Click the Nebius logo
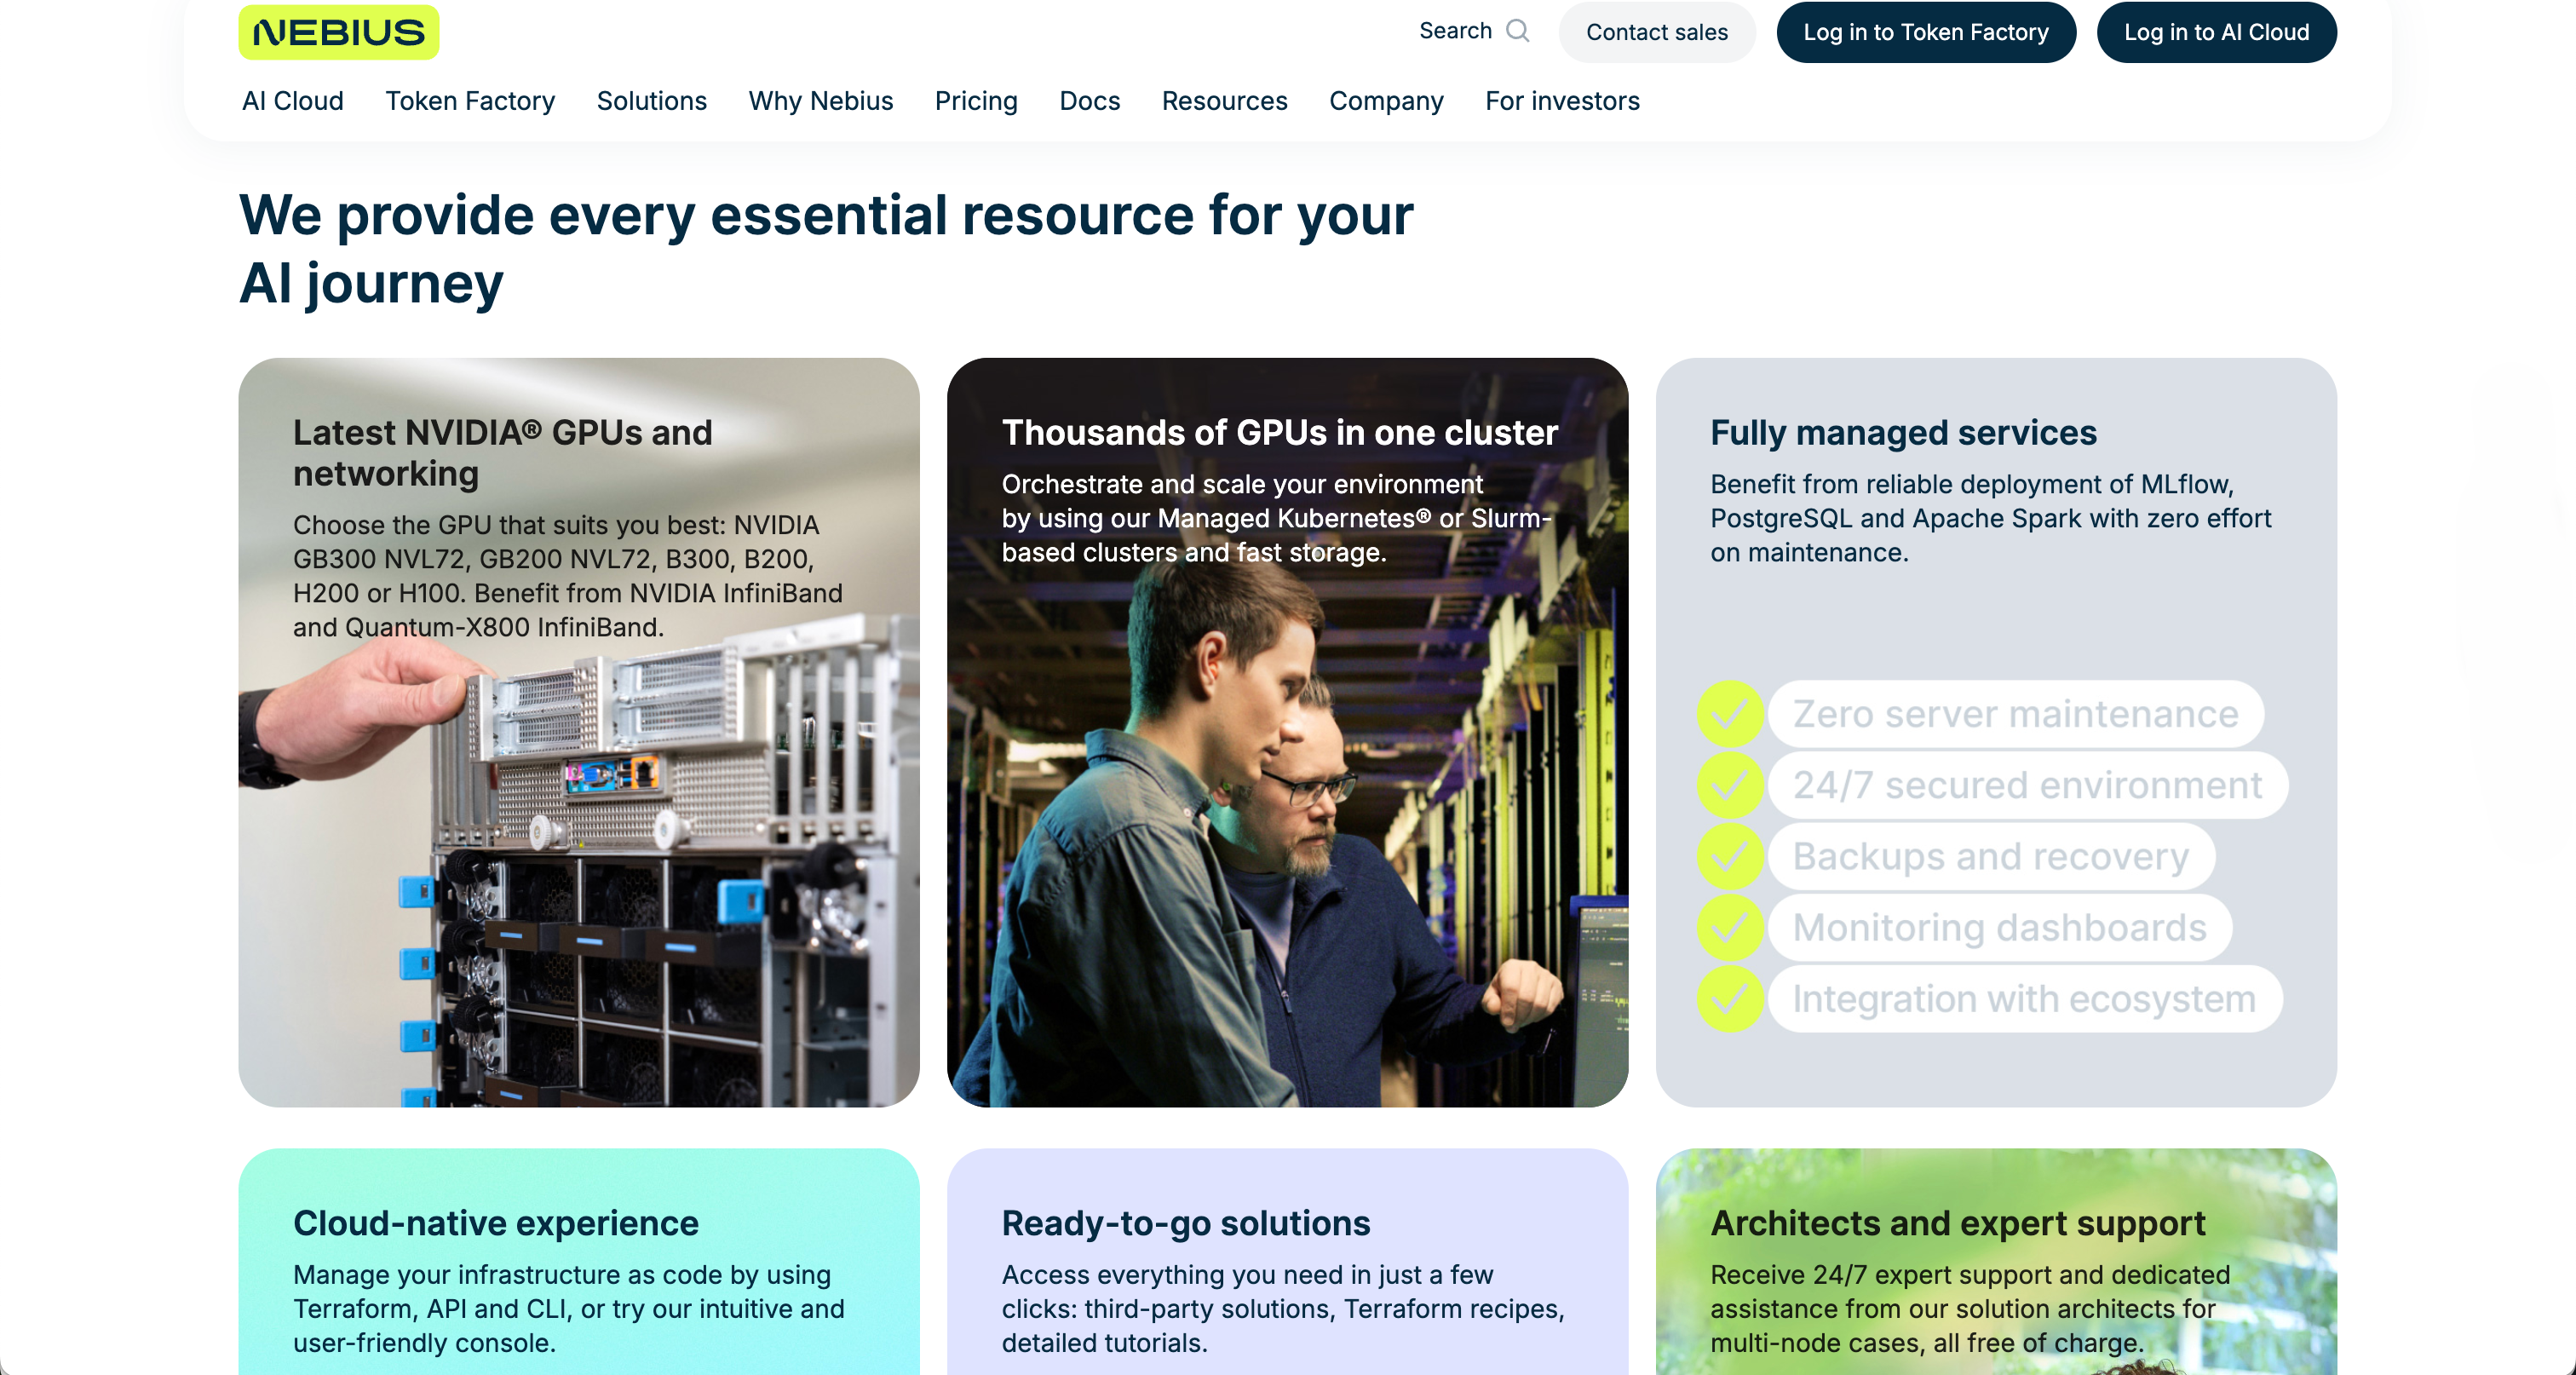Viewport: 2576px width, 1375px height. click(x=338, y=32)
